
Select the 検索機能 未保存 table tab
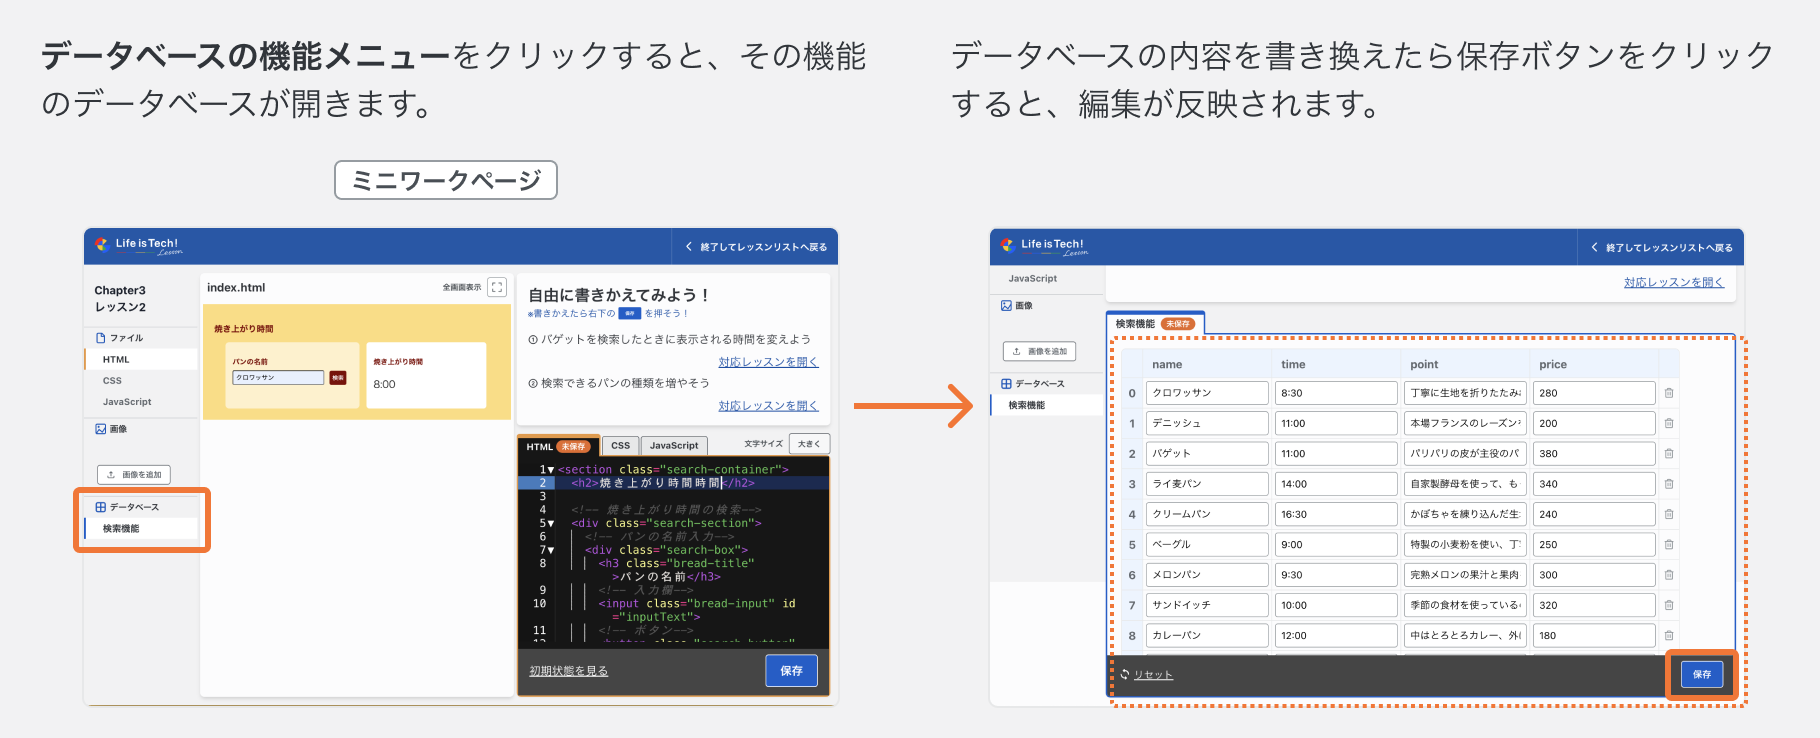pos(1155,324)
